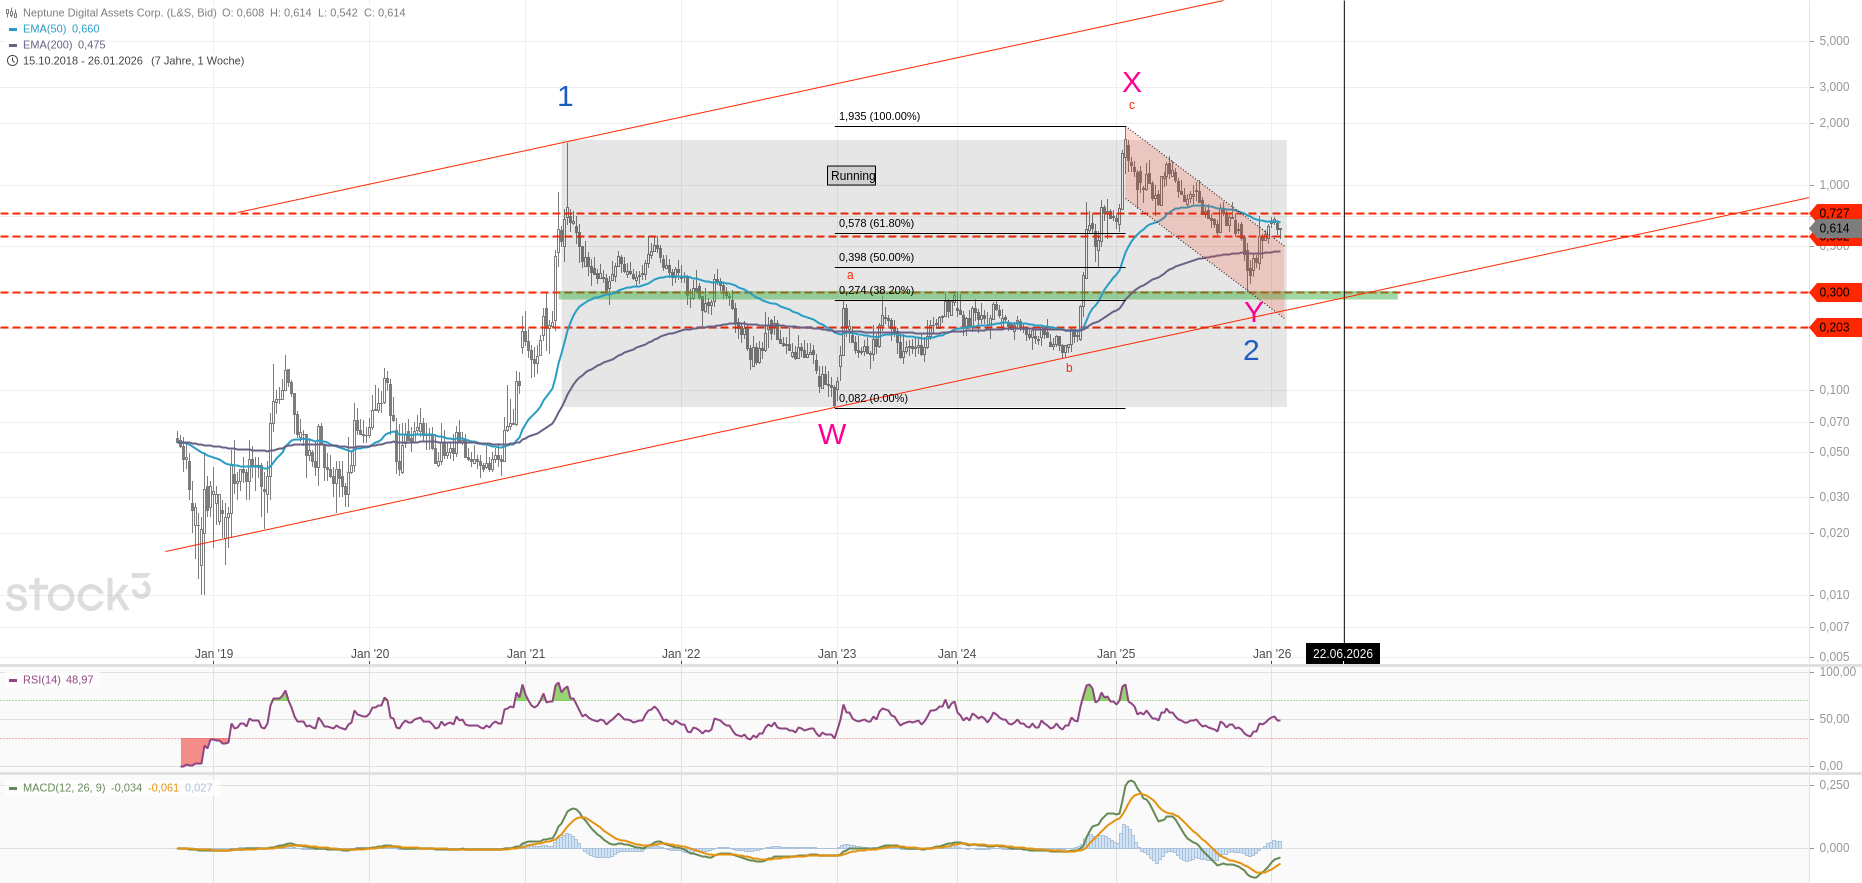This screenshot has height=883, width=1862.
Task: Click the blue wave 1 label
Action: (565, 97)
